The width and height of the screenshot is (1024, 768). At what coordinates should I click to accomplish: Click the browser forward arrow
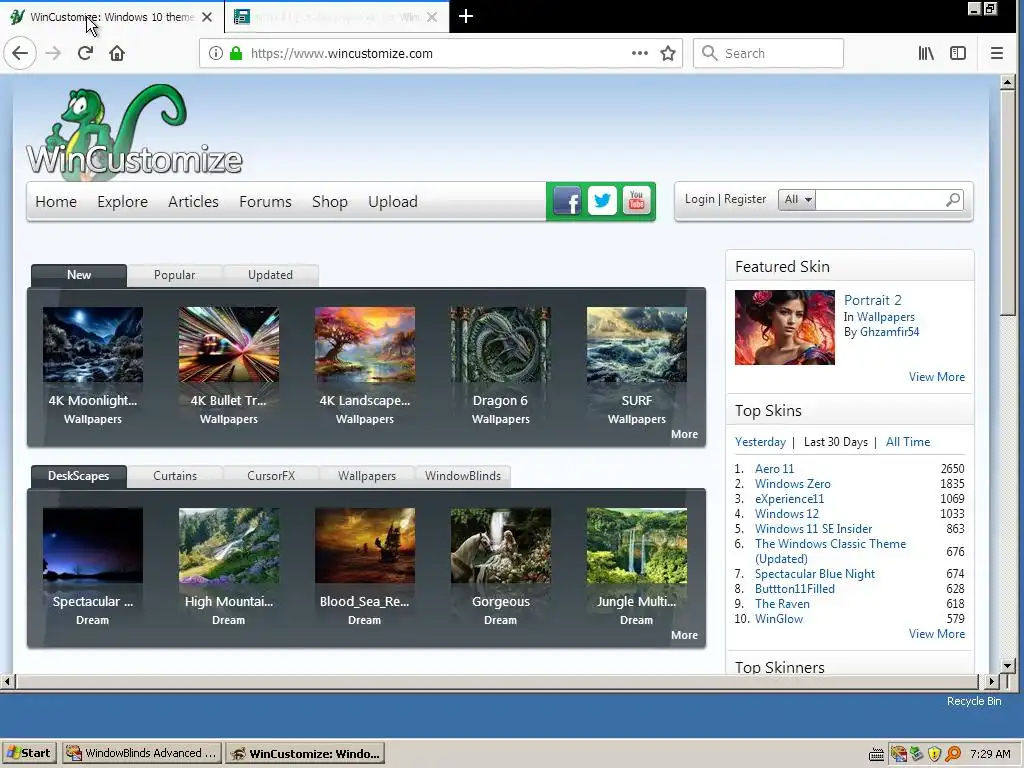[54, 53]
